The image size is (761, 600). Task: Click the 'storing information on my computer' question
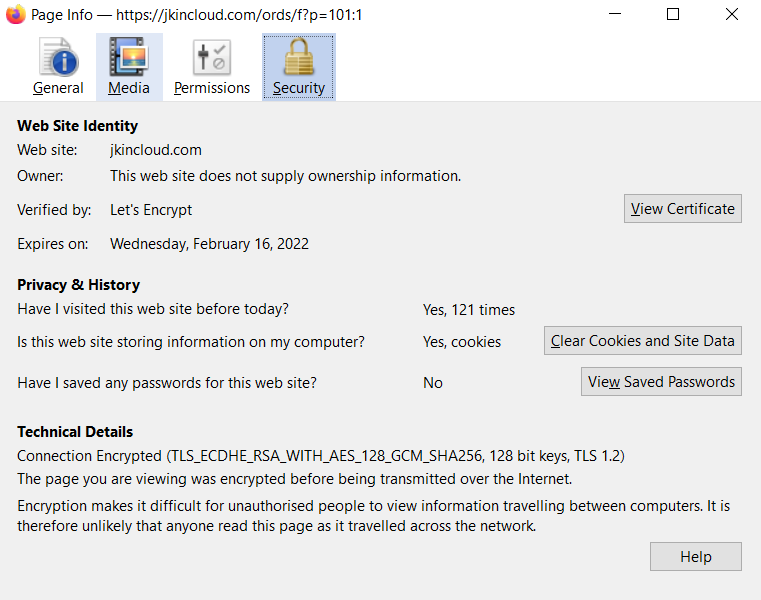coord(191,342)
